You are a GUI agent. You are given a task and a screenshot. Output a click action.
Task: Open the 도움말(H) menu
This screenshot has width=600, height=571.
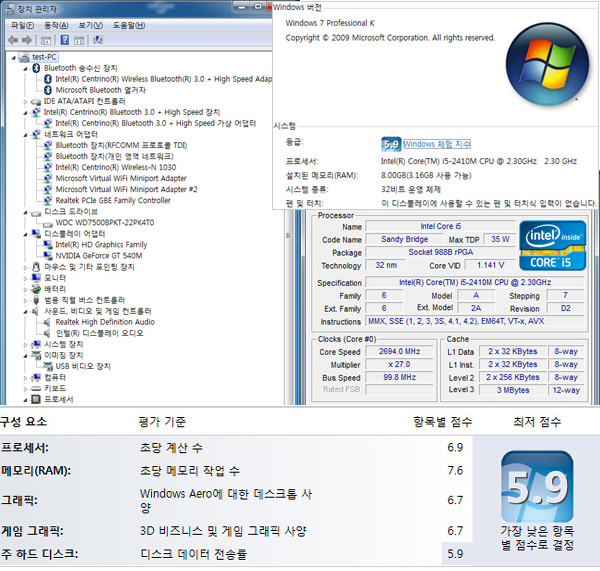click(129, 26)
